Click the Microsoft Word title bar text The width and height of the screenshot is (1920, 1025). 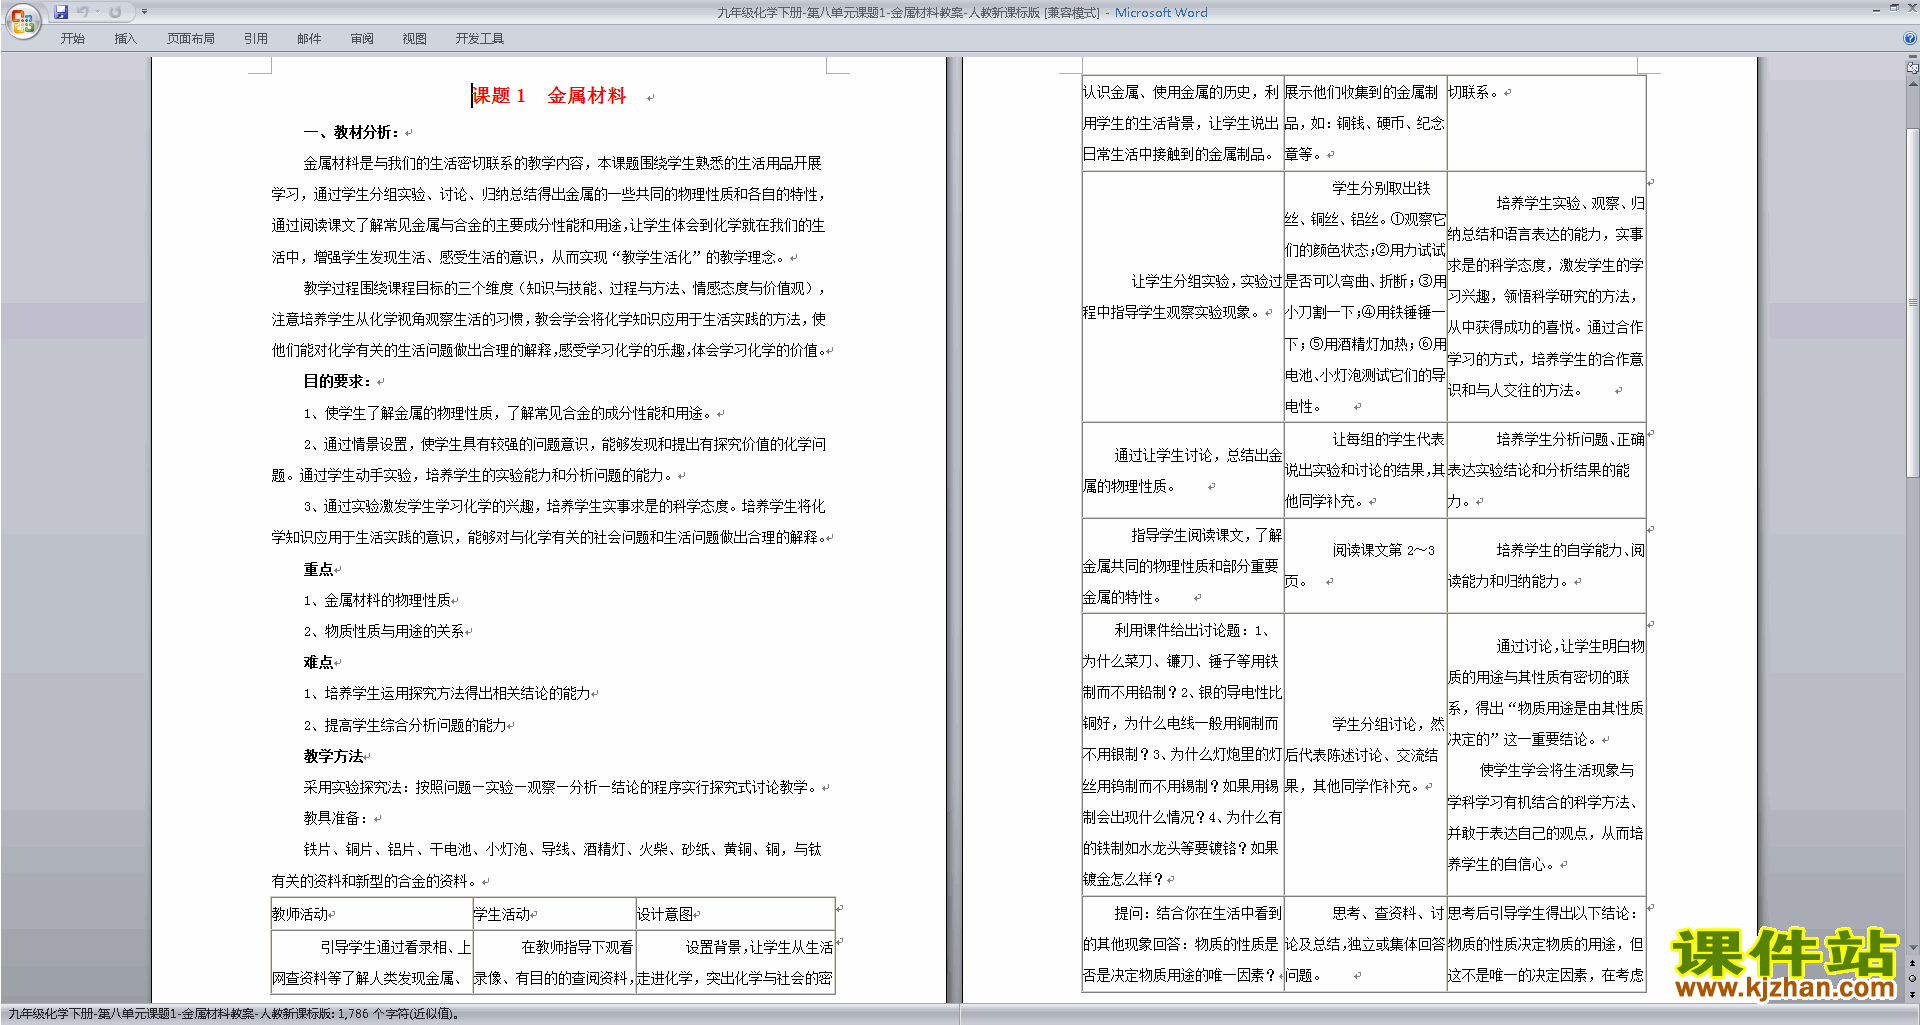click(x=1161, y=12)
